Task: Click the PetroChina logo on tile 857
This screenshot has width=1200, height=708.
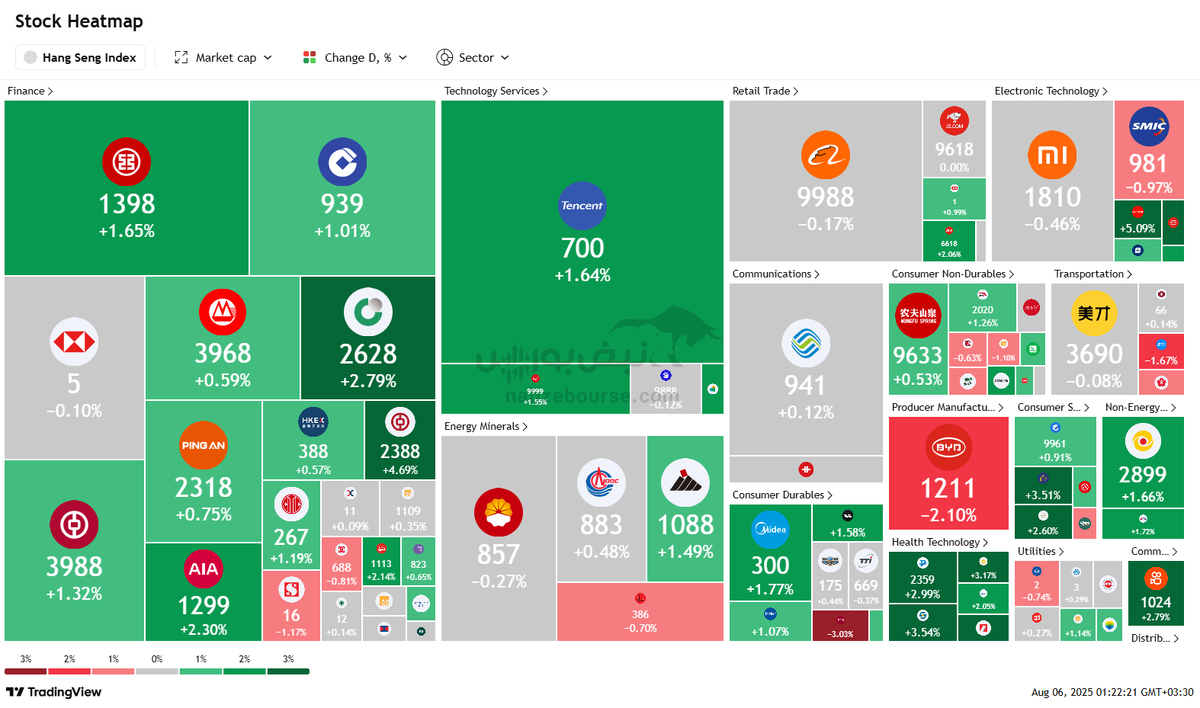Action: point(498,513)
